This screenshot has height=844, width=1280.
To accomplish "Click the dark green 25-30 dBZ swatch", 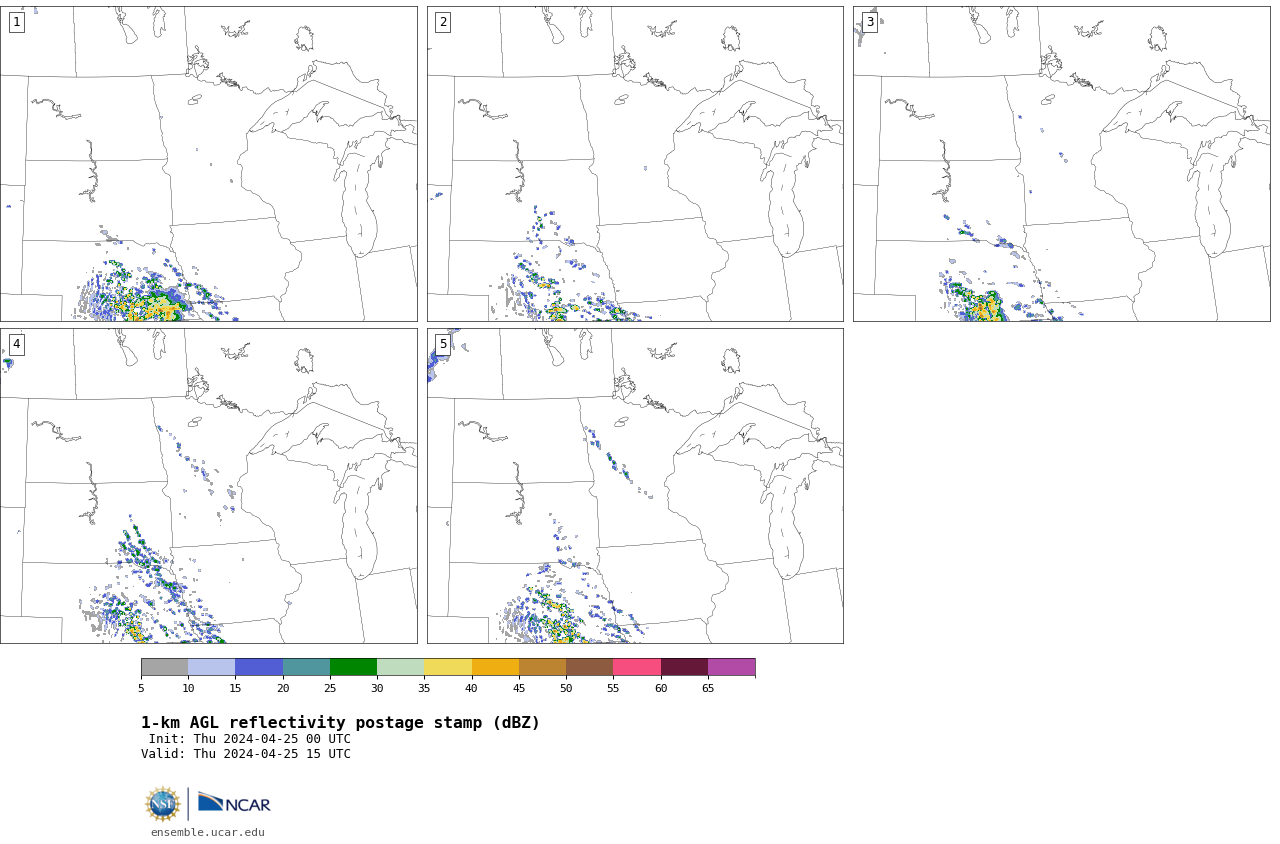I will (x=353, y=667).
